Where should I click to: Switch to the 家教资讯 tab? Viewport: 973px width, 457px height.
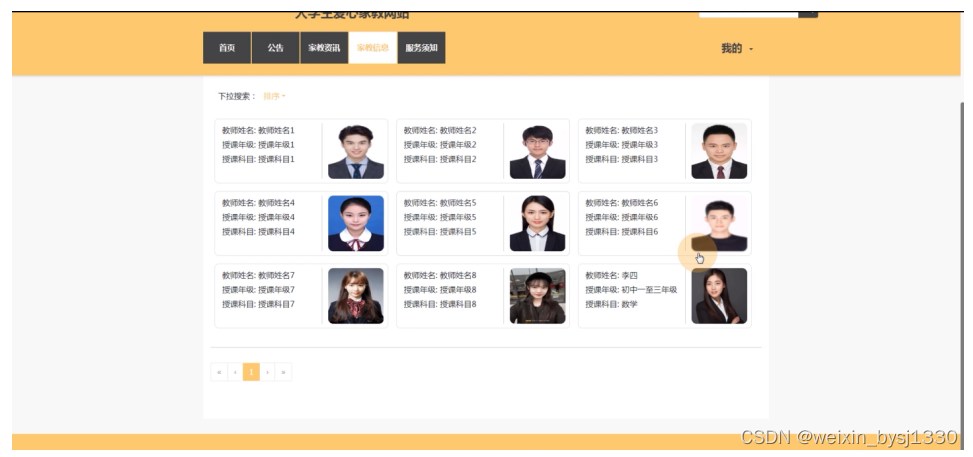click(x=324, y=48)
